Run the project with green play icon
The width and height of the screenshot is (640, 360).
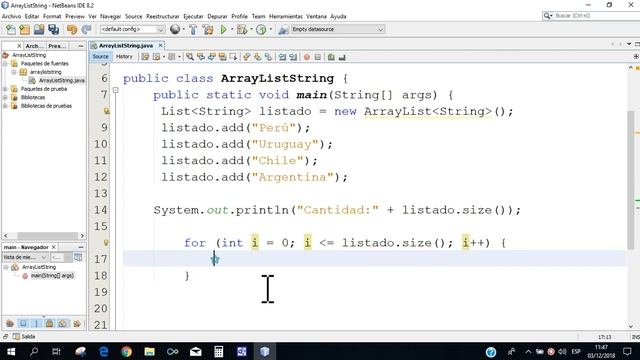pyautogui.click(x=223, y=29)
